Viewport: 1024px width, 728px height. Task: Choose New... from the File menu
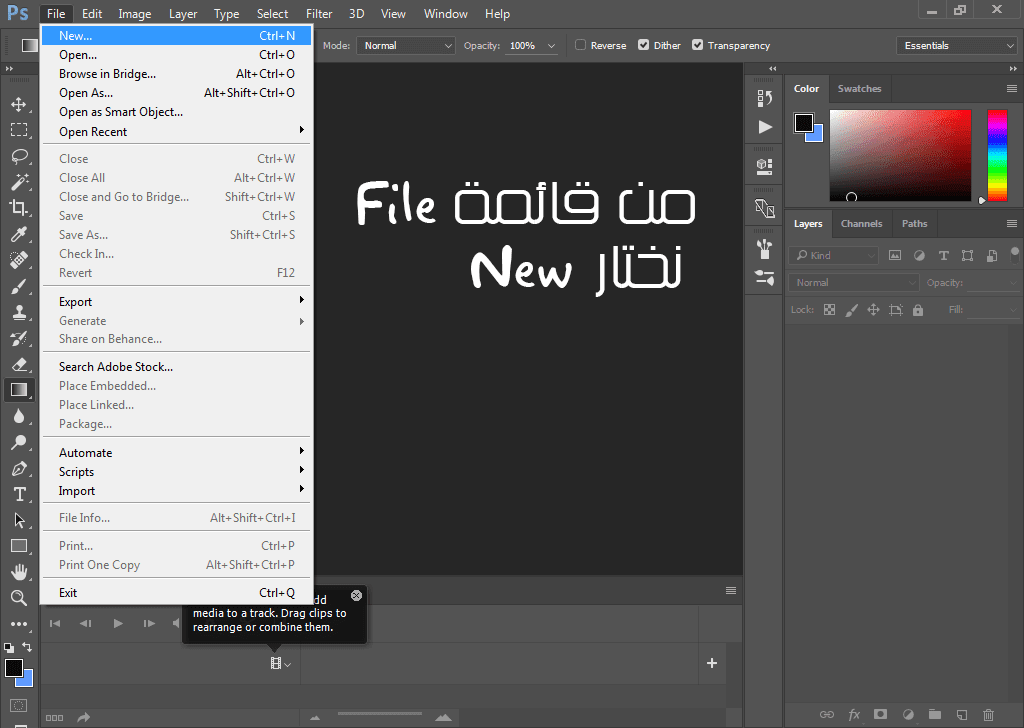pyautogui.click(x=177, y=35)
